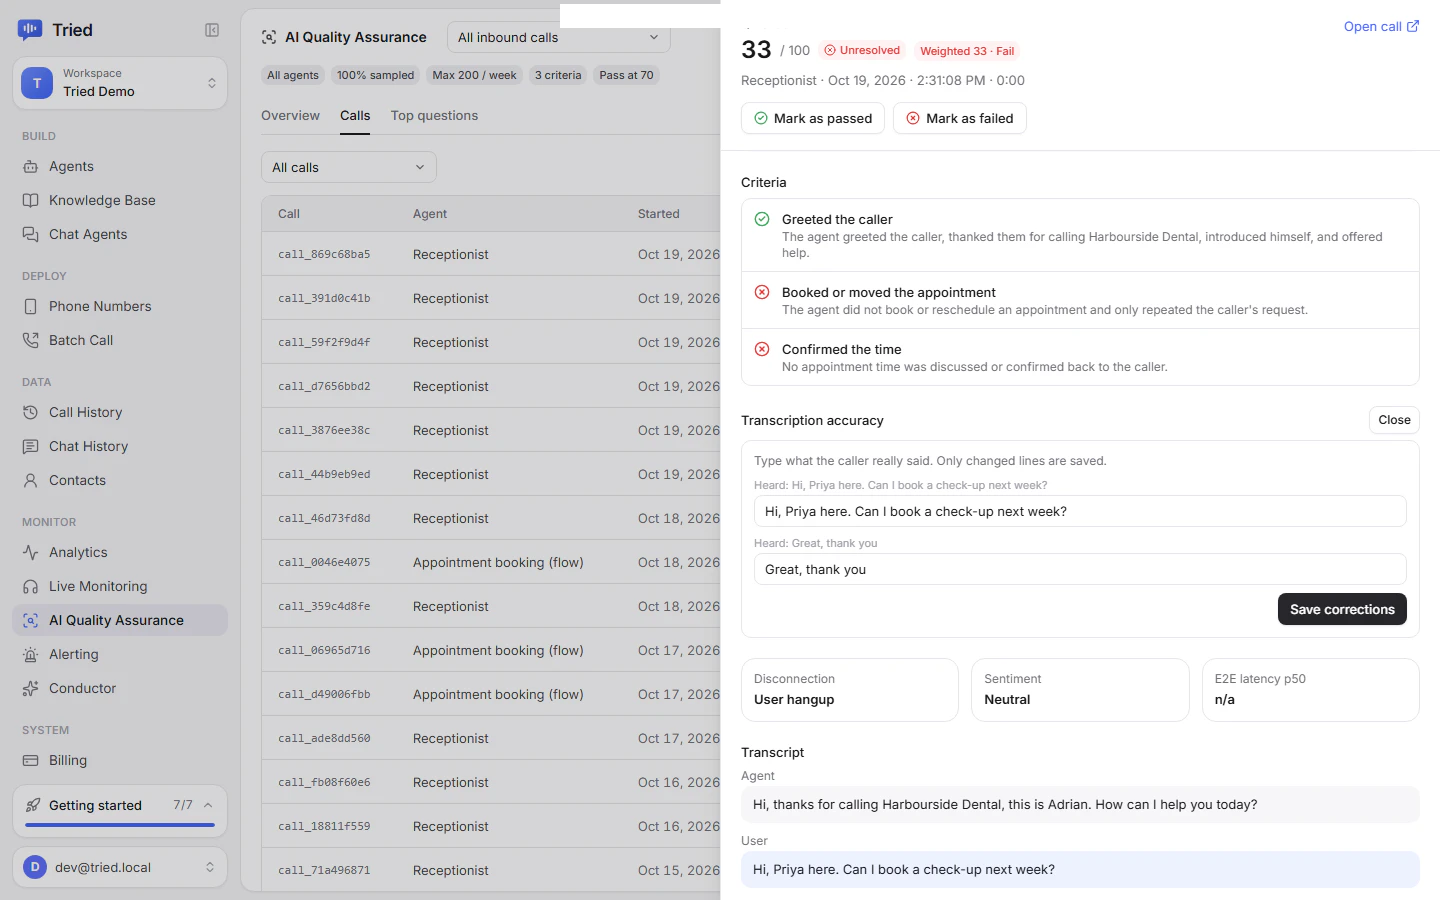Close the transcription accuracy editor
Image resolution: width=1440 pixels, height=900 pixels.
[x=1394, y=420]
